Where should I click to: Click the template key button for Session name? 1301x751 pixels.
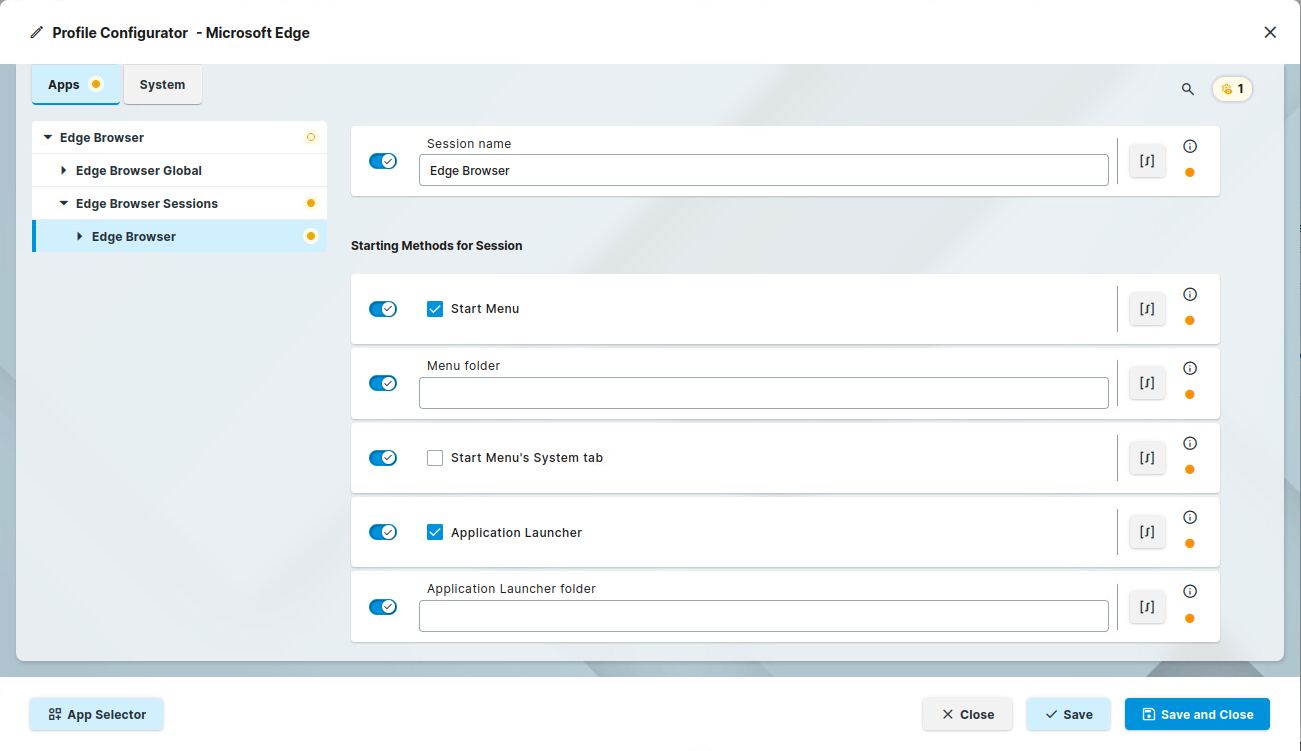click(1147, 161)
